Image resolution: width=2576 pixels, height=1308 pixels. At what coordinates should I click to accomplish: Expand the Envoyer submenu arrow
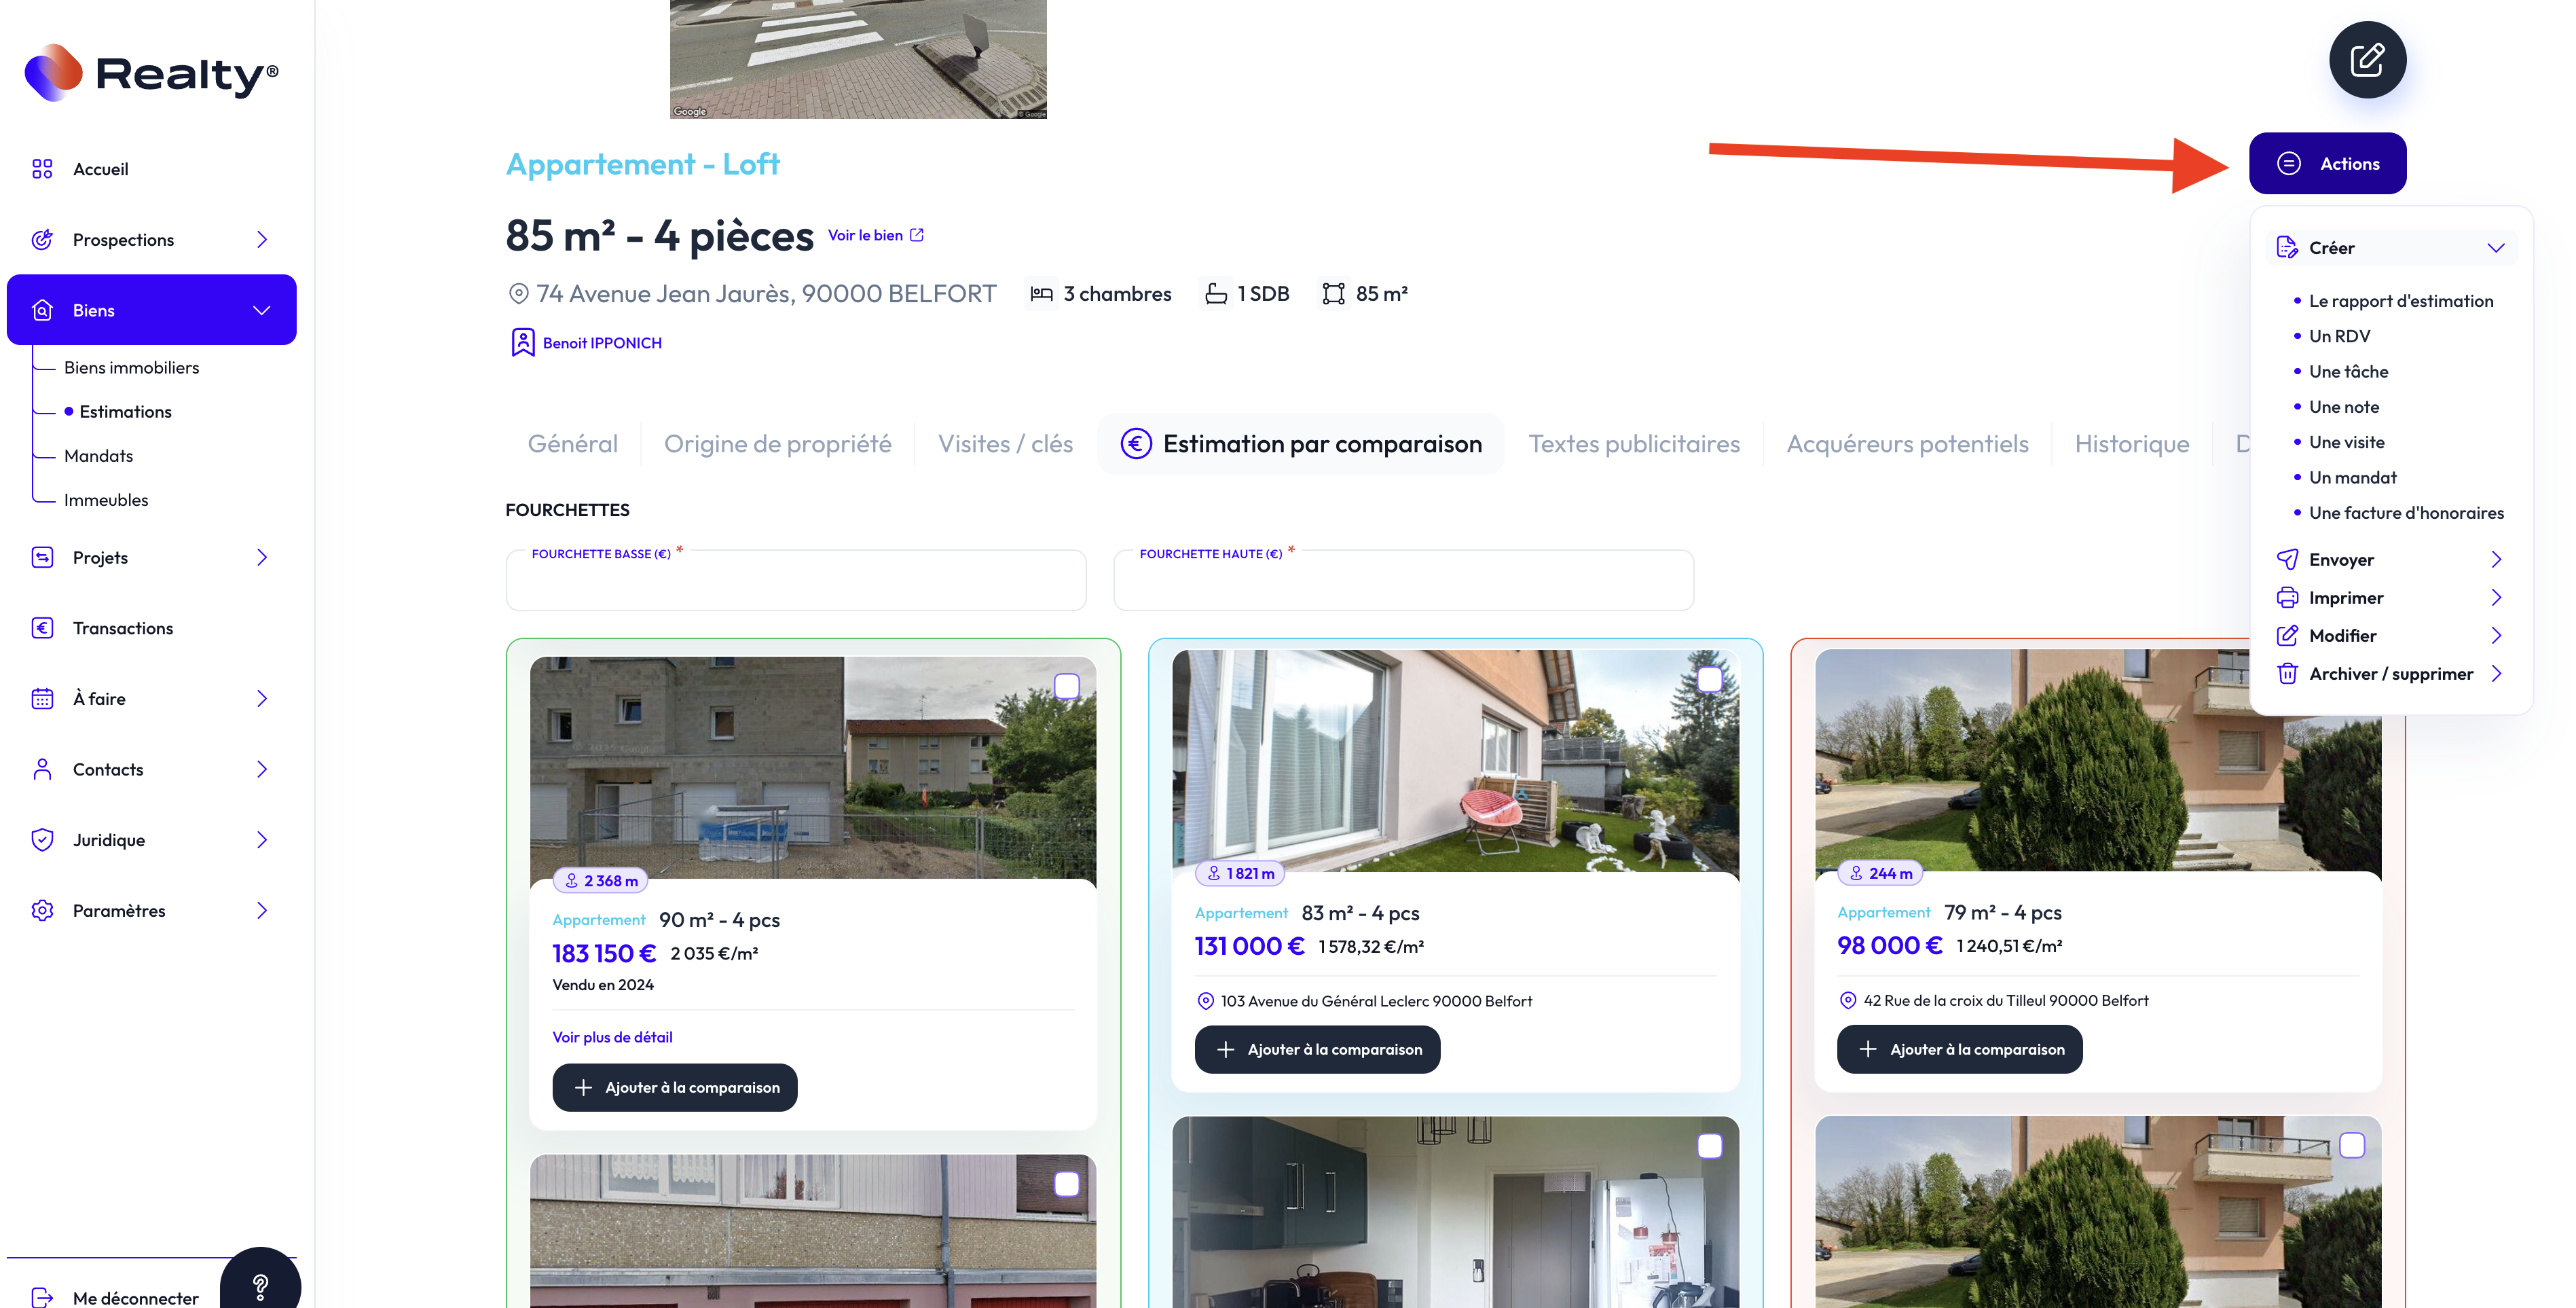[x=2496, y=560]
